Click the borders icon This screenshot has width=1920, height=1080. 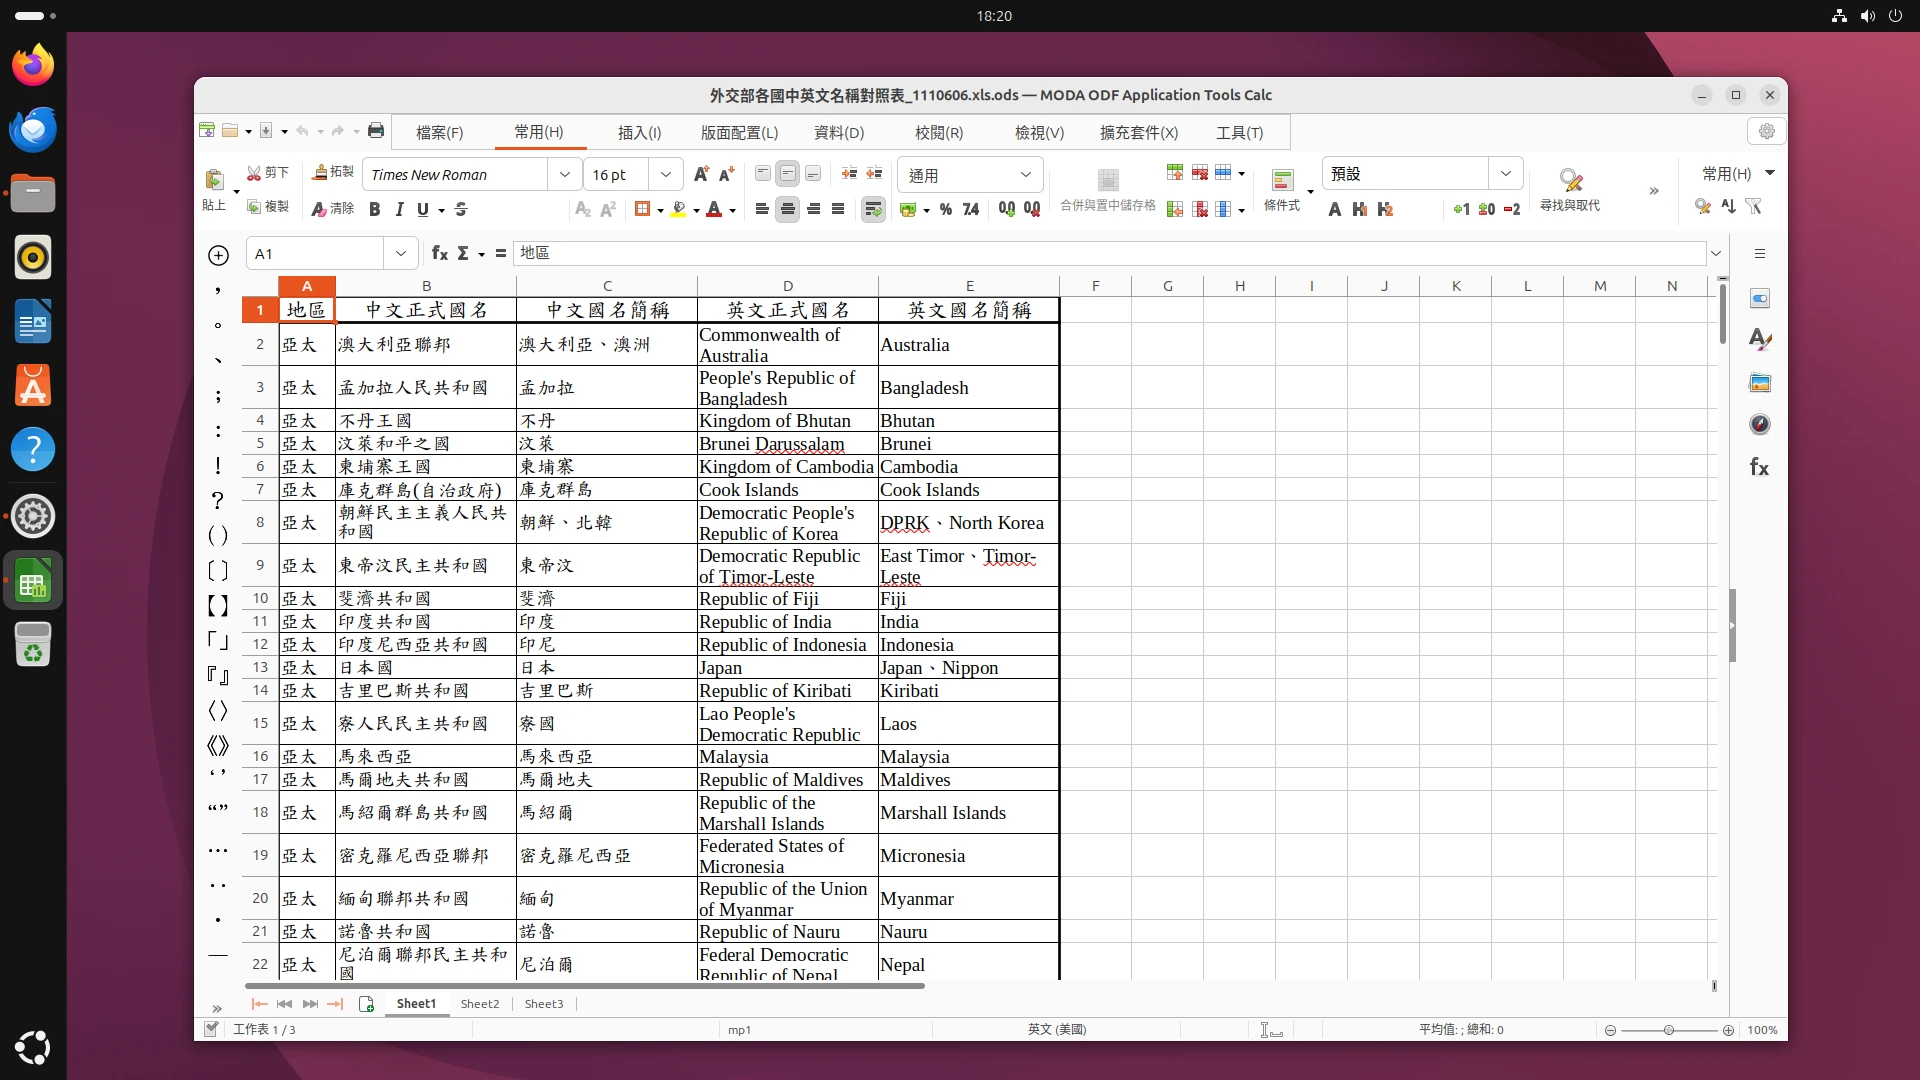642,209
